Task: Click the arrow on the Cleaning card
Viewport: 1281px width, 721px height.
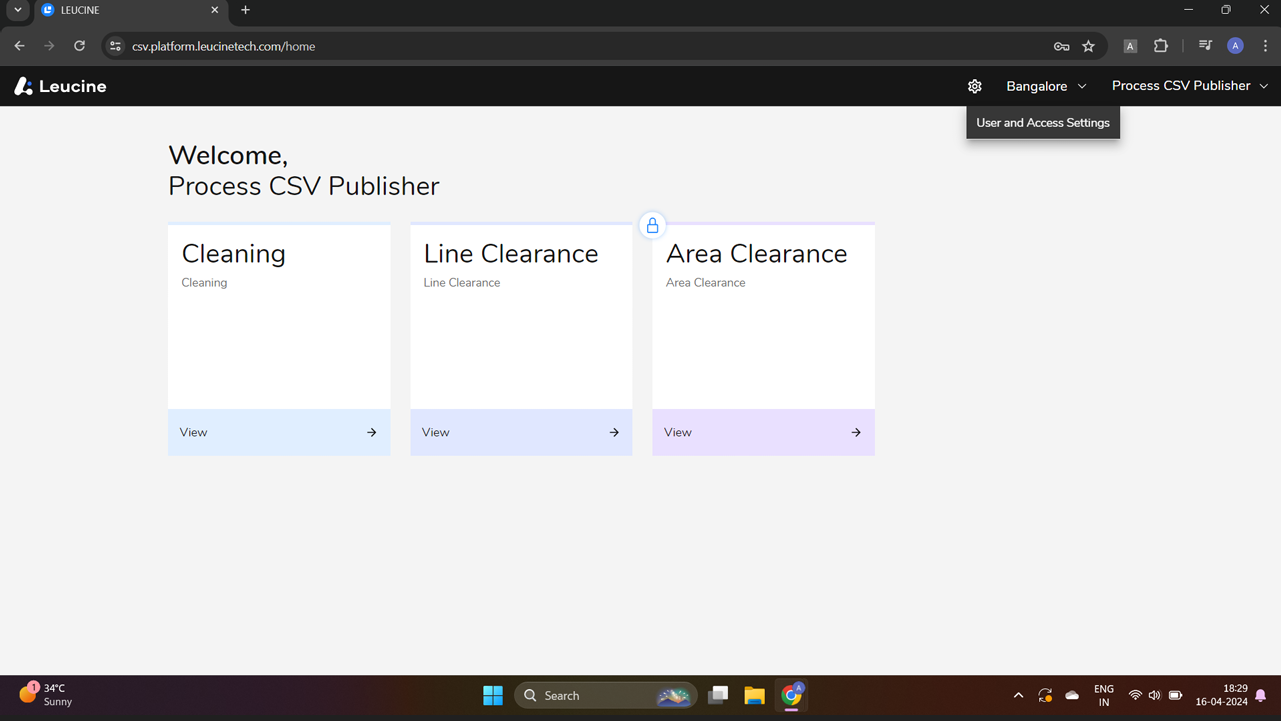Action: point(372,433)
